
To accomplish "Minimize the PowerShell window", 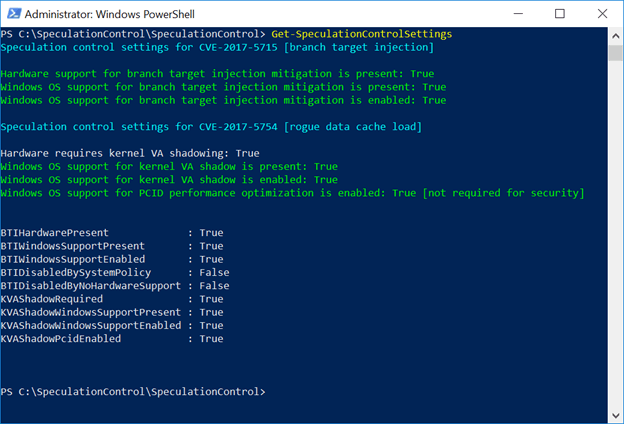I will [518, 14].
